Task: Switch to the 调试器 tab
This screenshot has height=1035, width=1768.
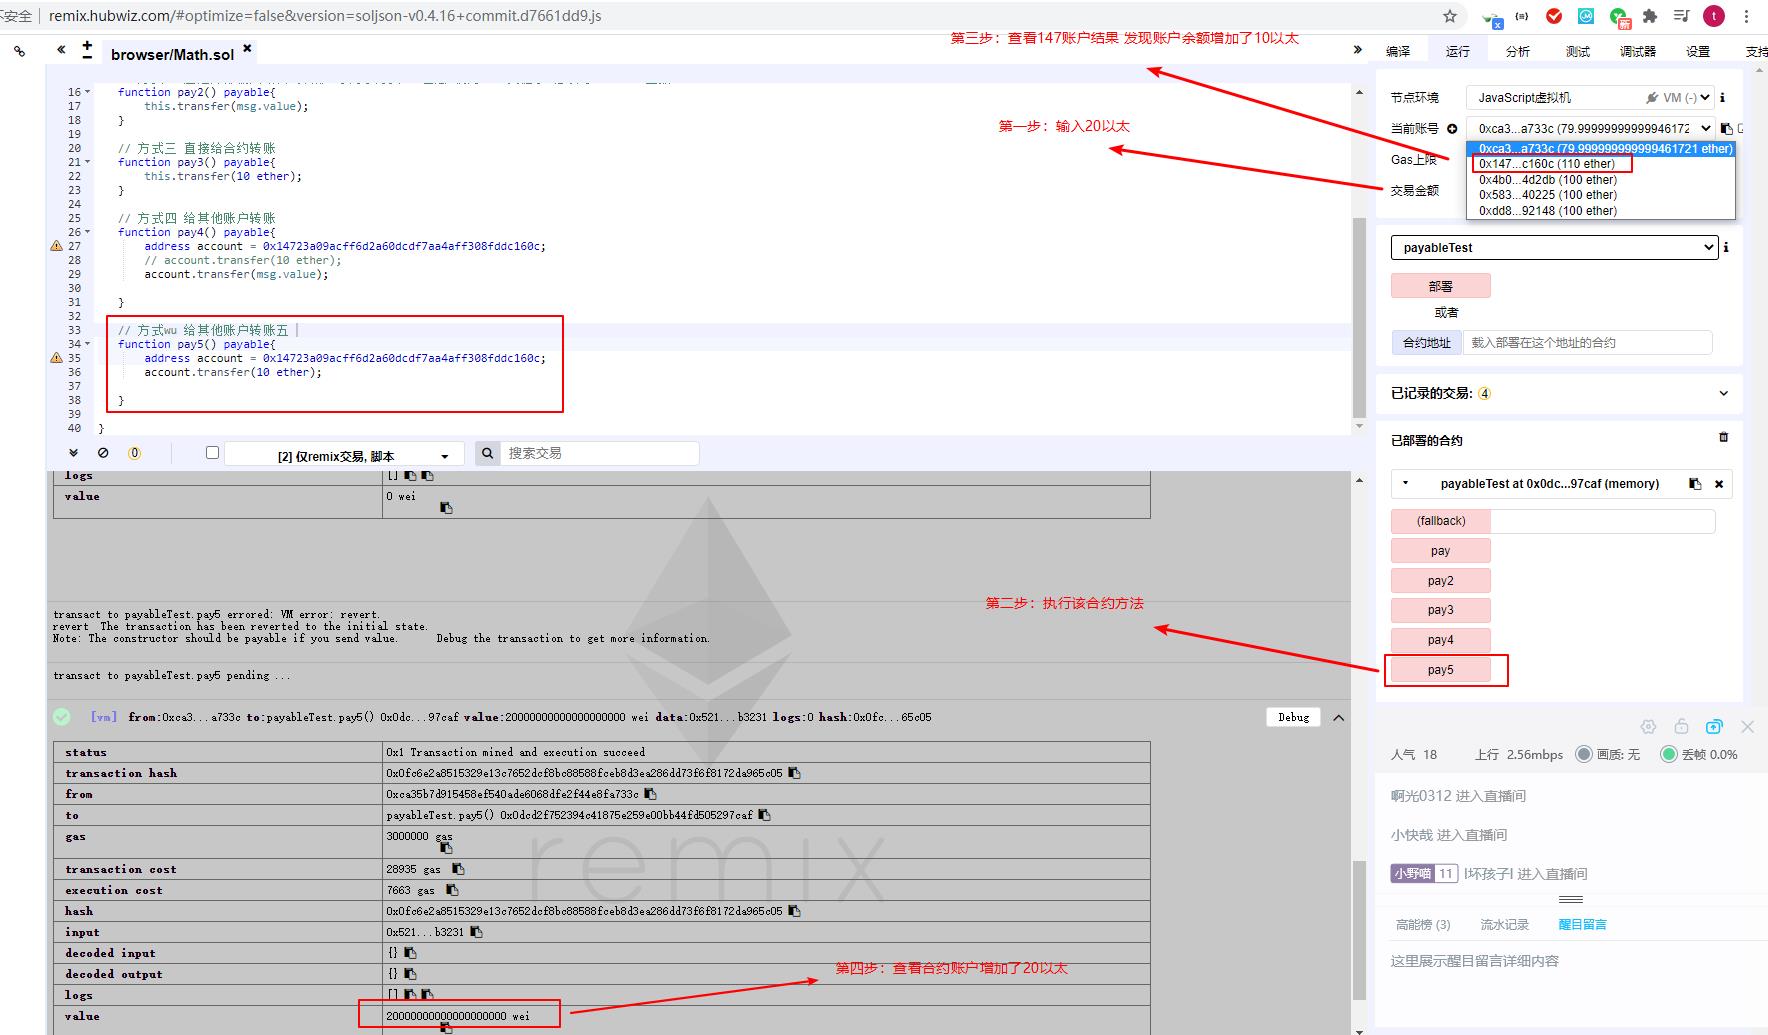Action: click(1638, 51)
